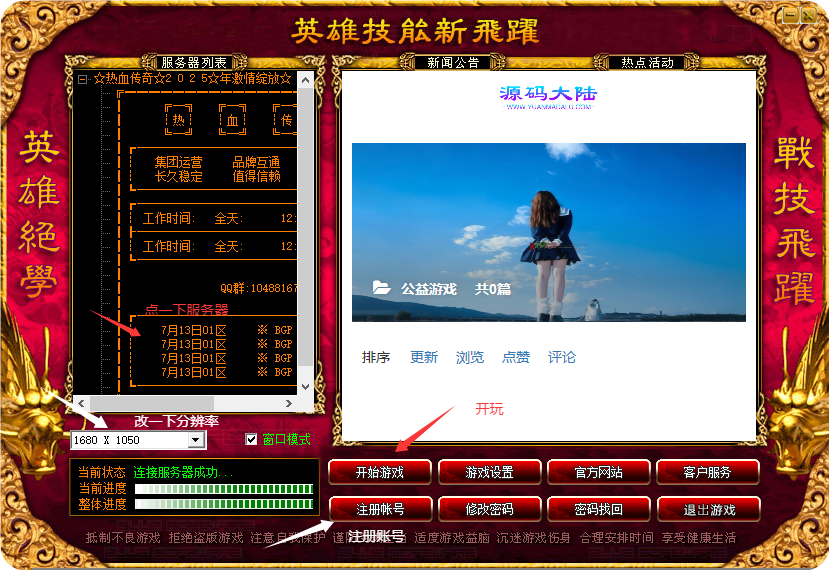
Task: Click 更新 sort link
Action: [424, 357]
